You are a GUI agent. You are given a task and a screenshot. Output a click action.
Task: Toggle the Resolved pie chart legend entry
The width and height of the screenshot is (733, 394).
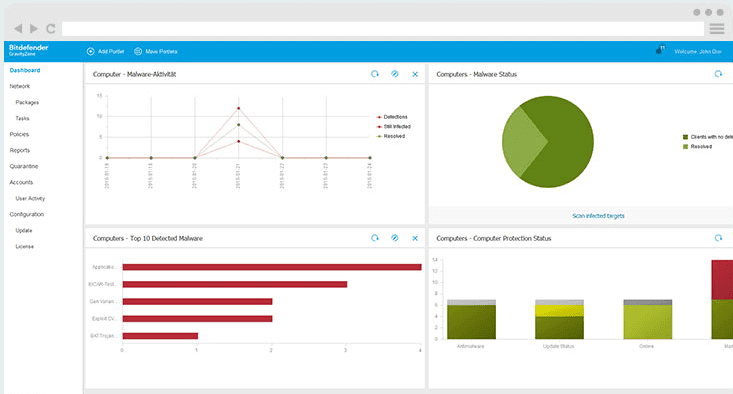(697, 147)
